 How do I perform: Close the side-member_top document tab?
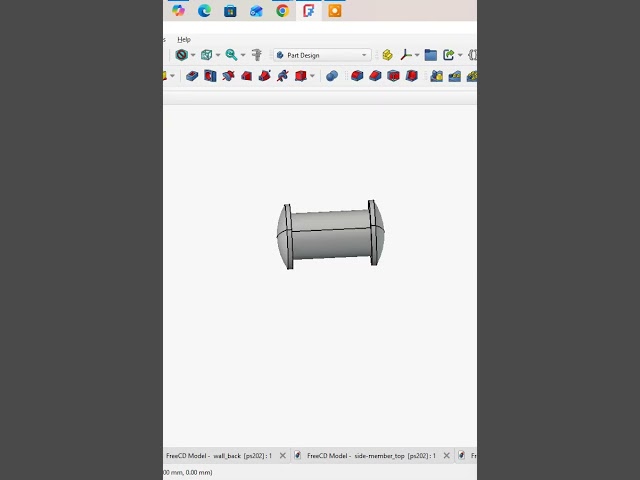[x=447, y=456]
